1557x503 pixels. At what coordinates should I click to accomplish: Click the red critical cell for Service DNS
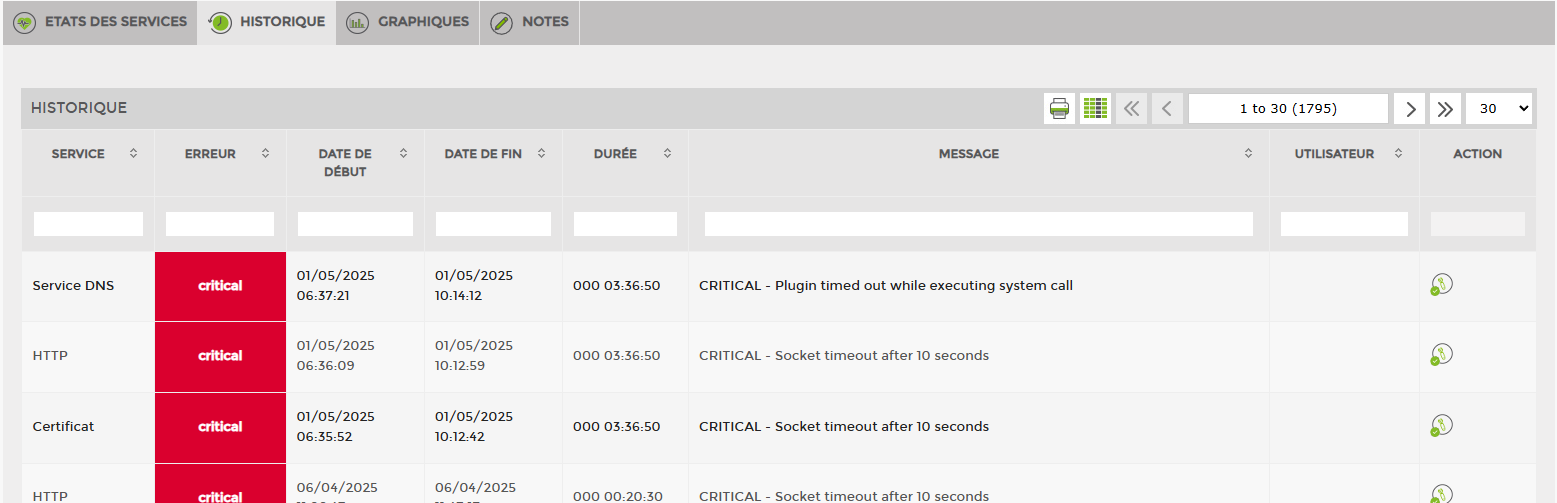[x=220, y=286]
